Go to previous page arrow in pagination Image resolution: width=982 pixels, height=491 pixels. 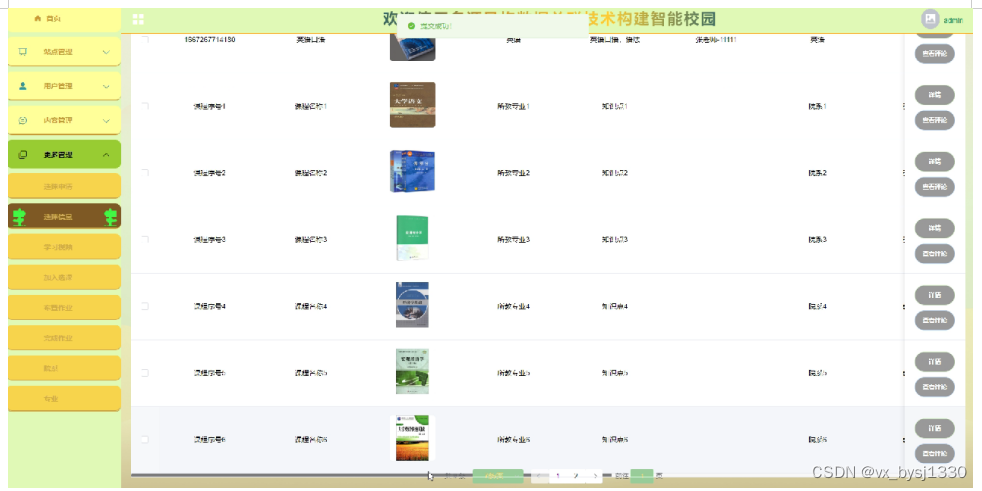point(540,476)
